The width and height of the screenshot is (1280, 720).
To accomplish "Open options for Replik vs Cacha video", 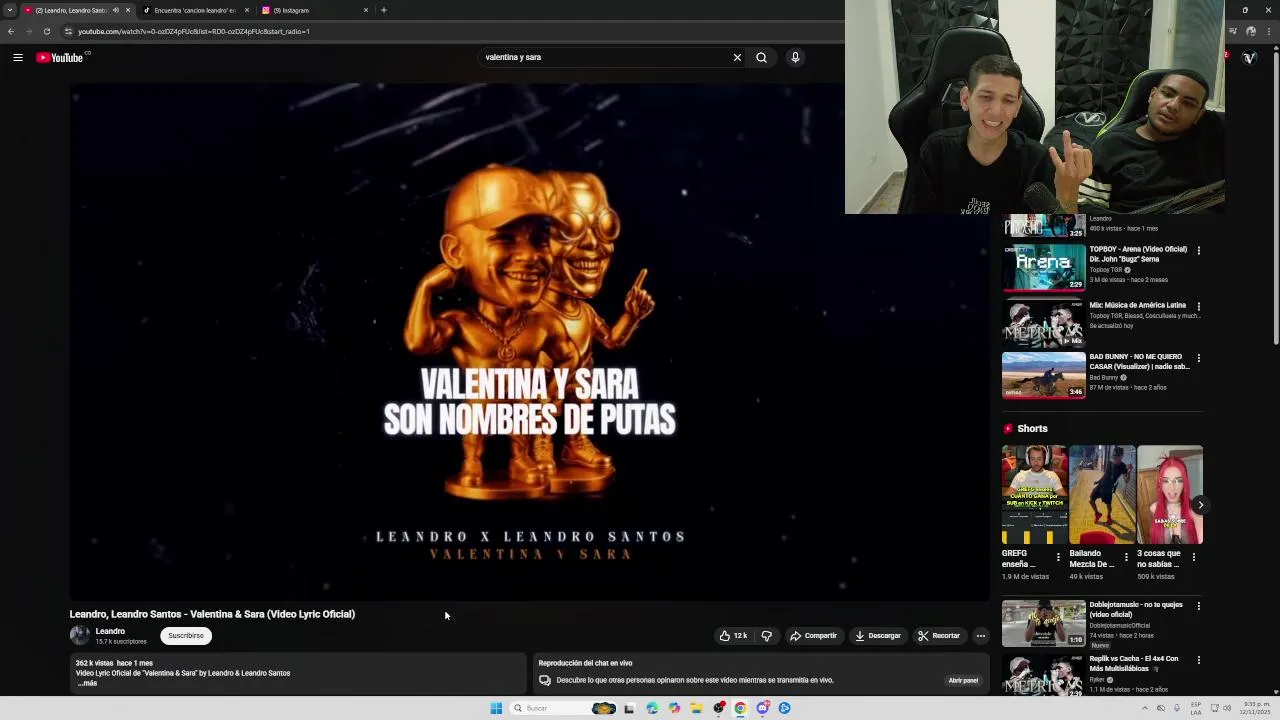I will click(1198, 660).
